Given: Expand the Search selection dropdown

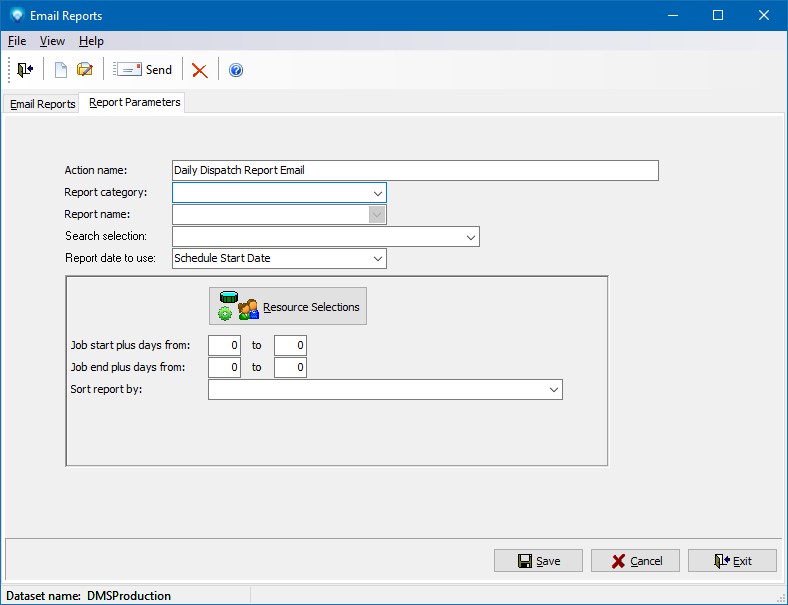Looking at the screenshot, I should 470,236.
